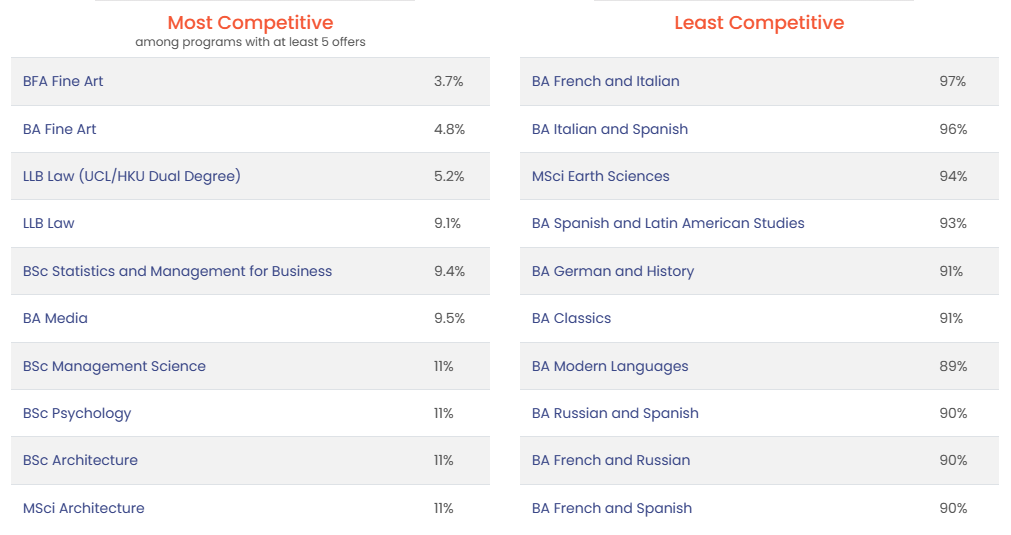Open the MSci Architecture program link

click(83, 508)
